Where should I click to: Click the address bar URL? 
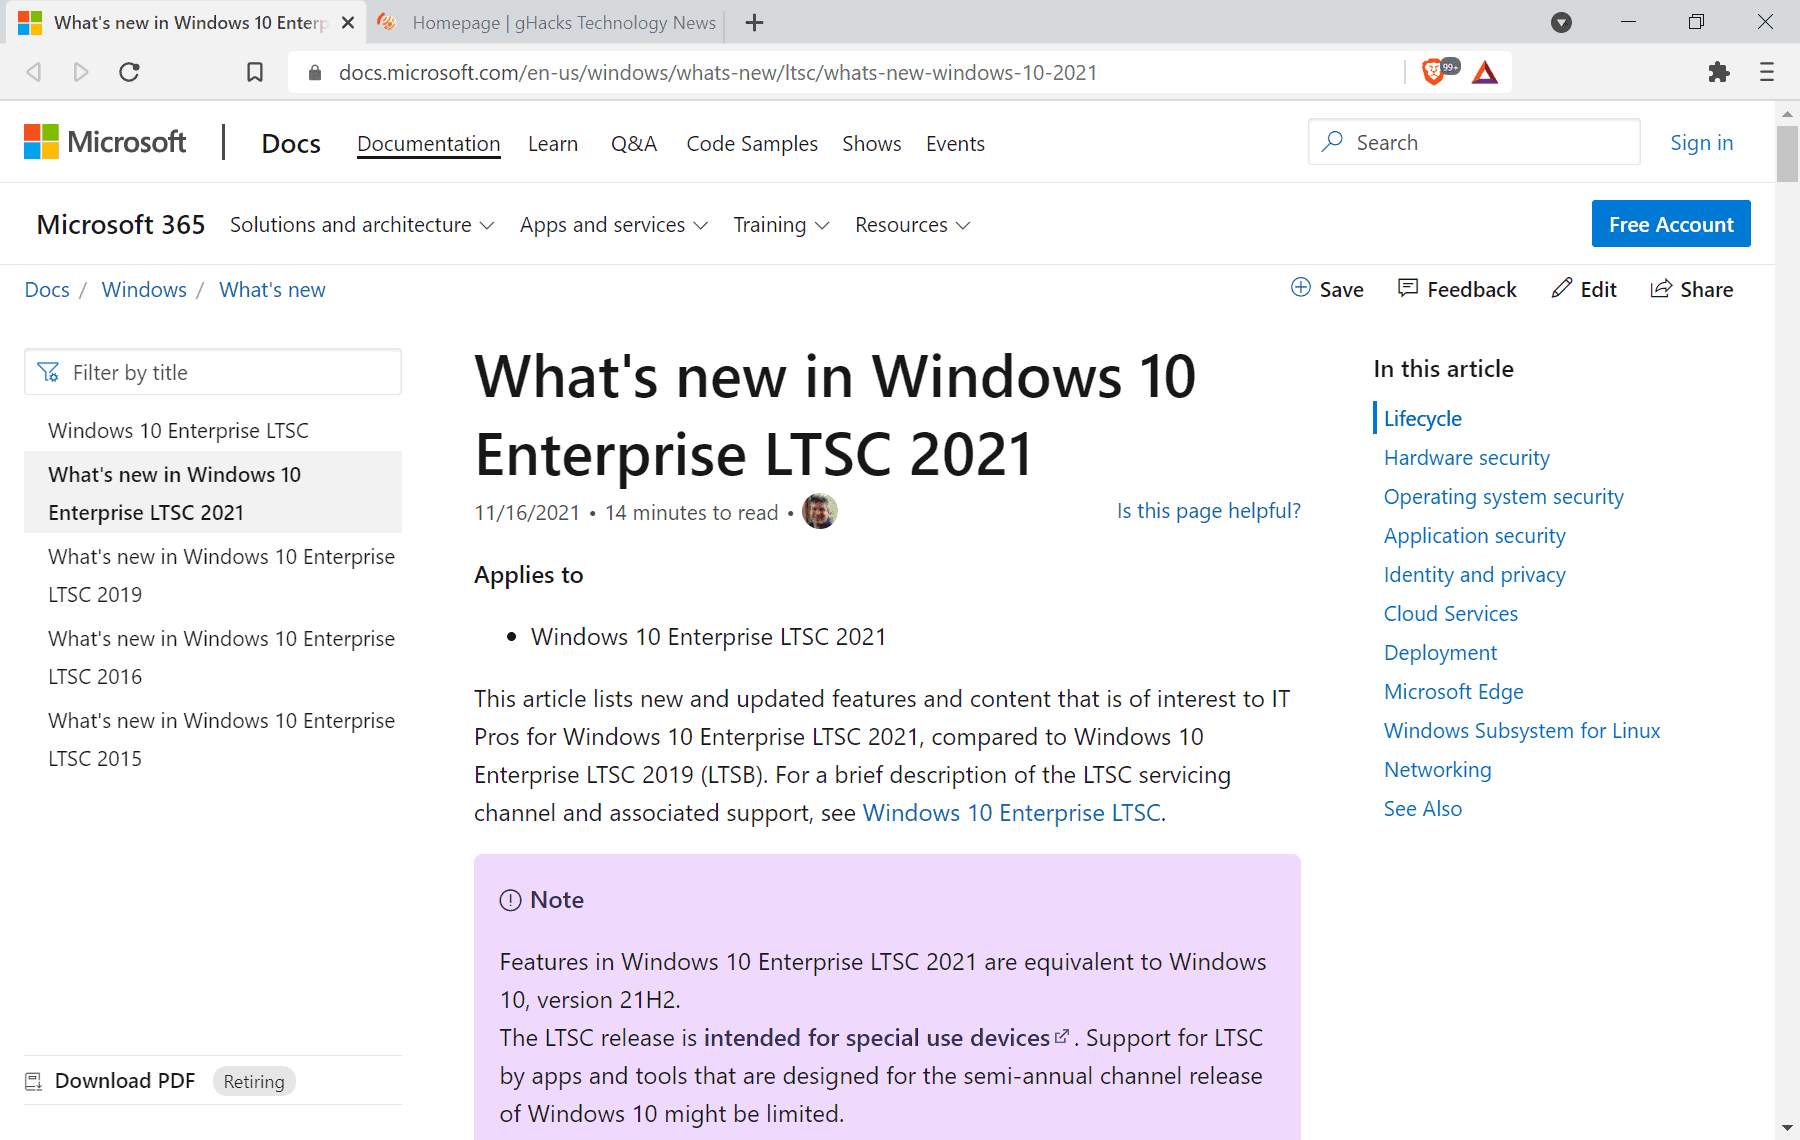coord(718,72)
